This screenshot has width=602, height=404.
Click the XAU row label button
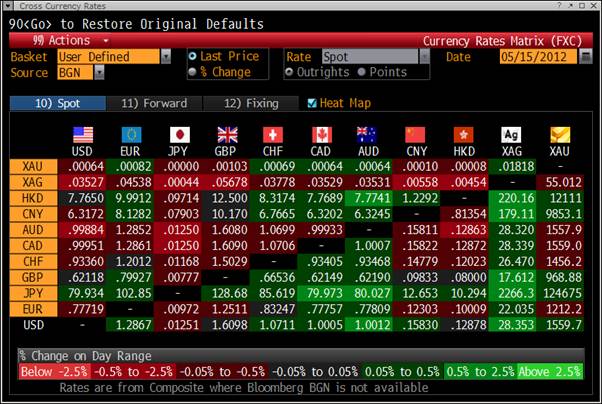coord(33,165)
